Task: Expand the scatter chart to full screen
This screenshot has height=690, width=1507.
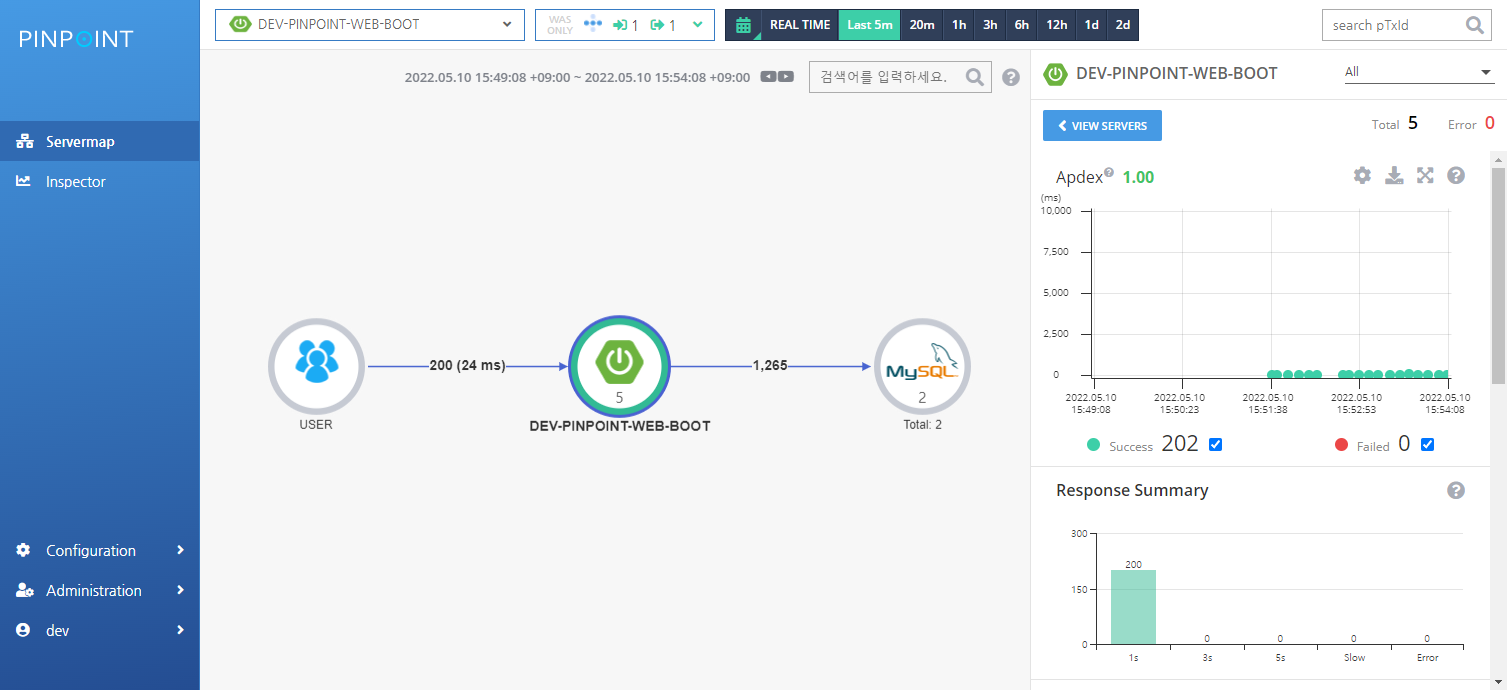Action: click(x=1425, y=176)
